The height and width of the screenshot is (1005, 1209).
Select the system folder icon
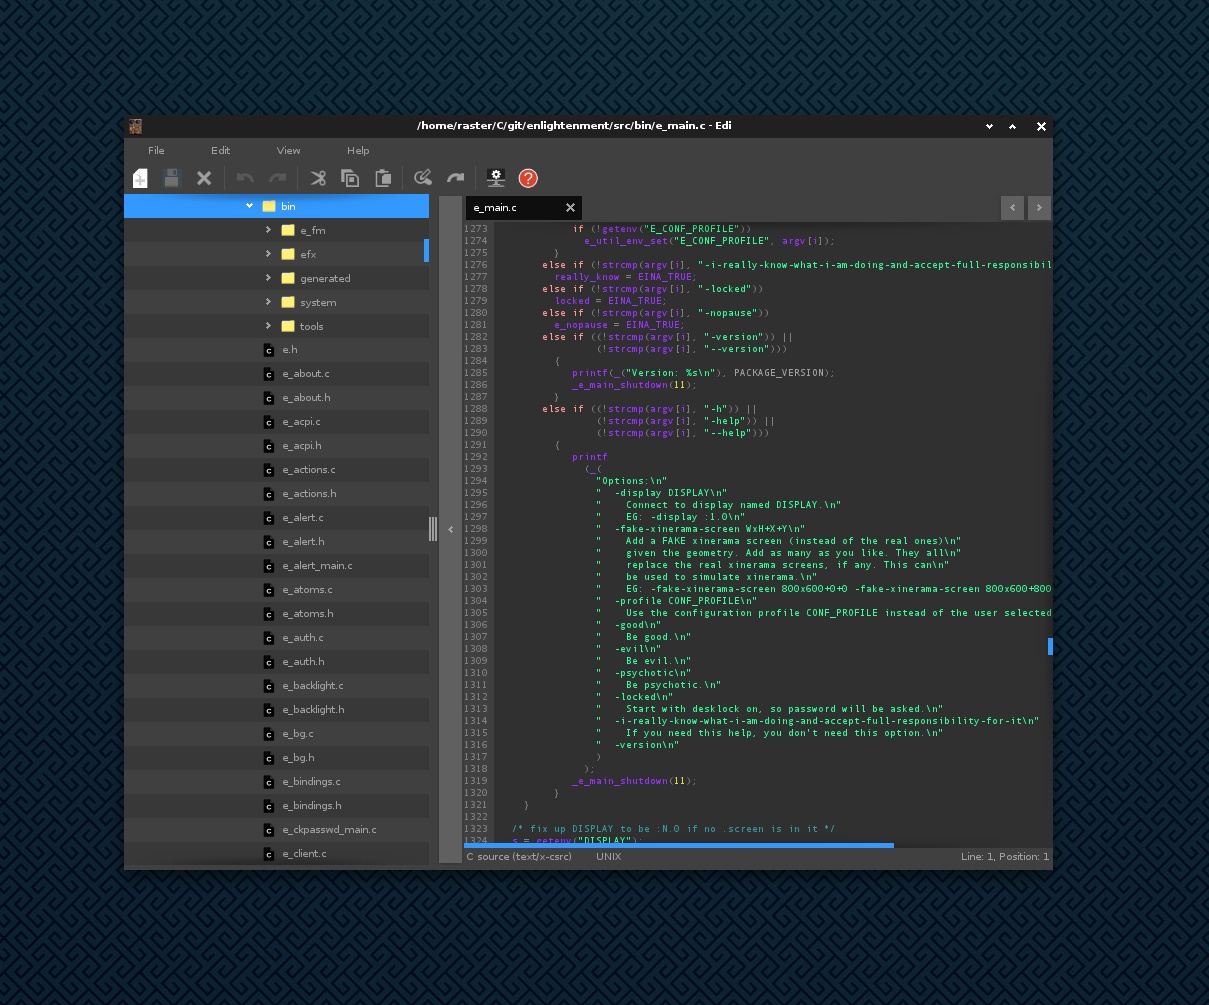click(x=288, y=302)
